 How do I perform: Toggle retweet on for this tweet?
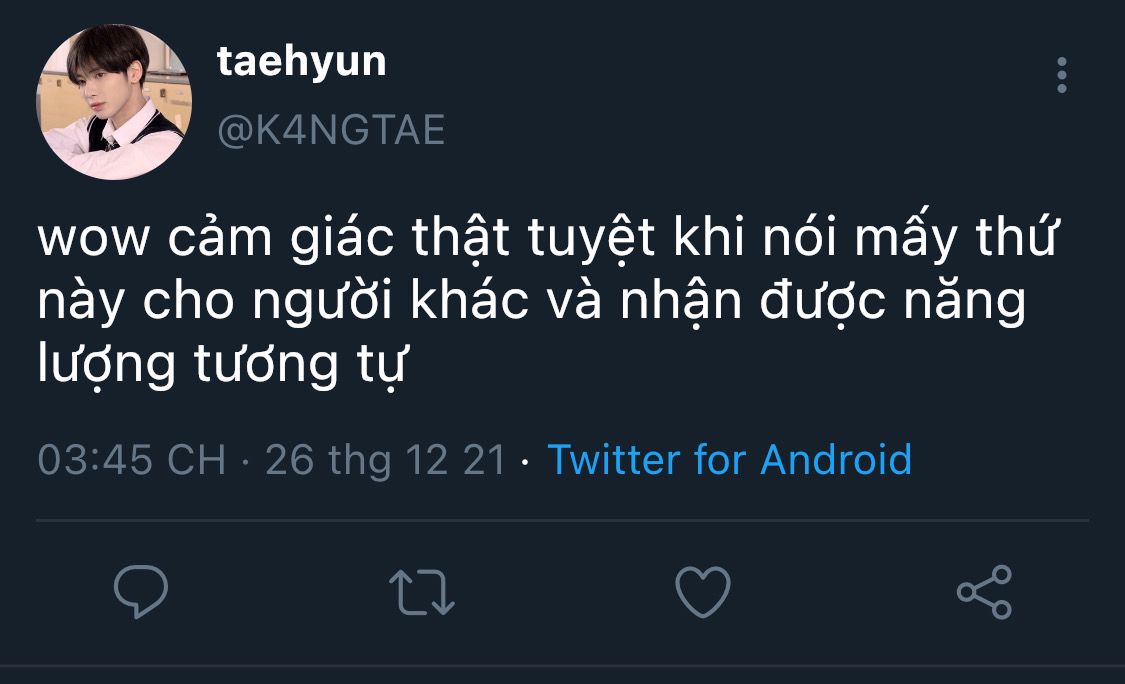point(422,592)
